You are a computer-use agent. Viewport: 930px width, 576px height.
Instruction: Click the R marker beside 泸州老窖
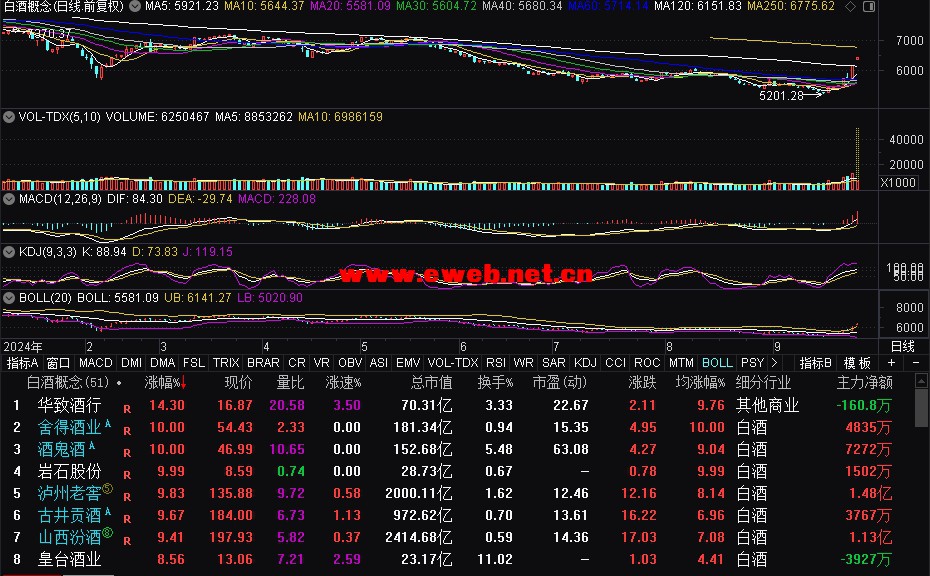[127, 497]
